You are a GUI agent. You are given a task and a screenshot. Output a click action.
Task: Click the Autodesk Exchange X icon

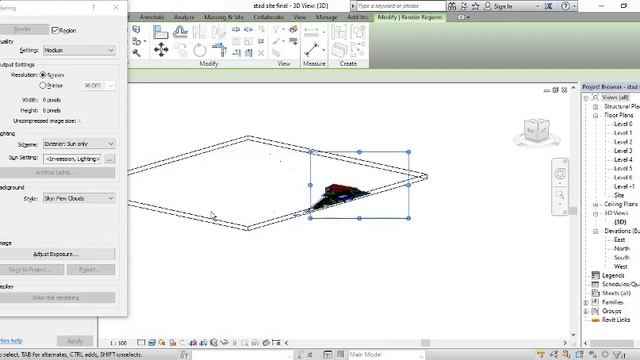tap(548, 6)
